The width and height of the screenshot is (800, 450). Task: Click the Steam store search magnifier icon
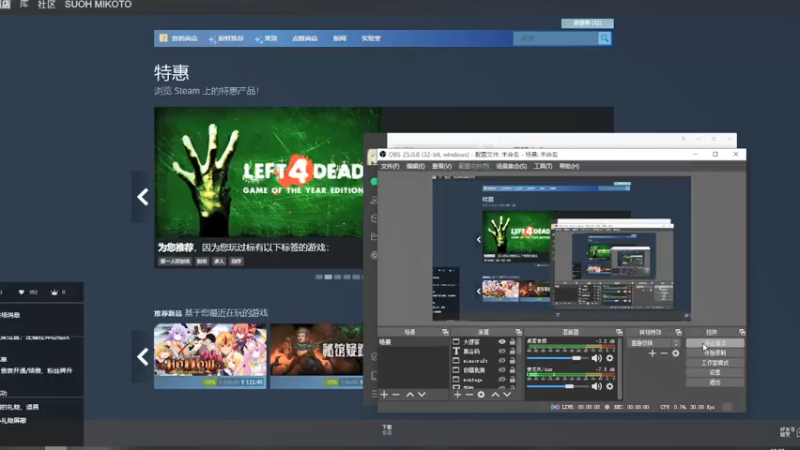(605, 38)
